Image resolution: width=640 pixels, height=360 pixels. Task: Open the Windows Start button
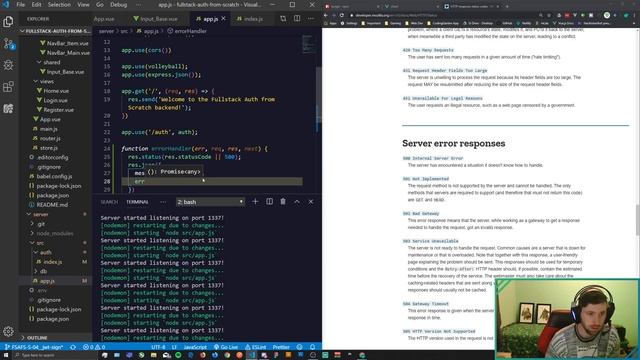(6, 355)
